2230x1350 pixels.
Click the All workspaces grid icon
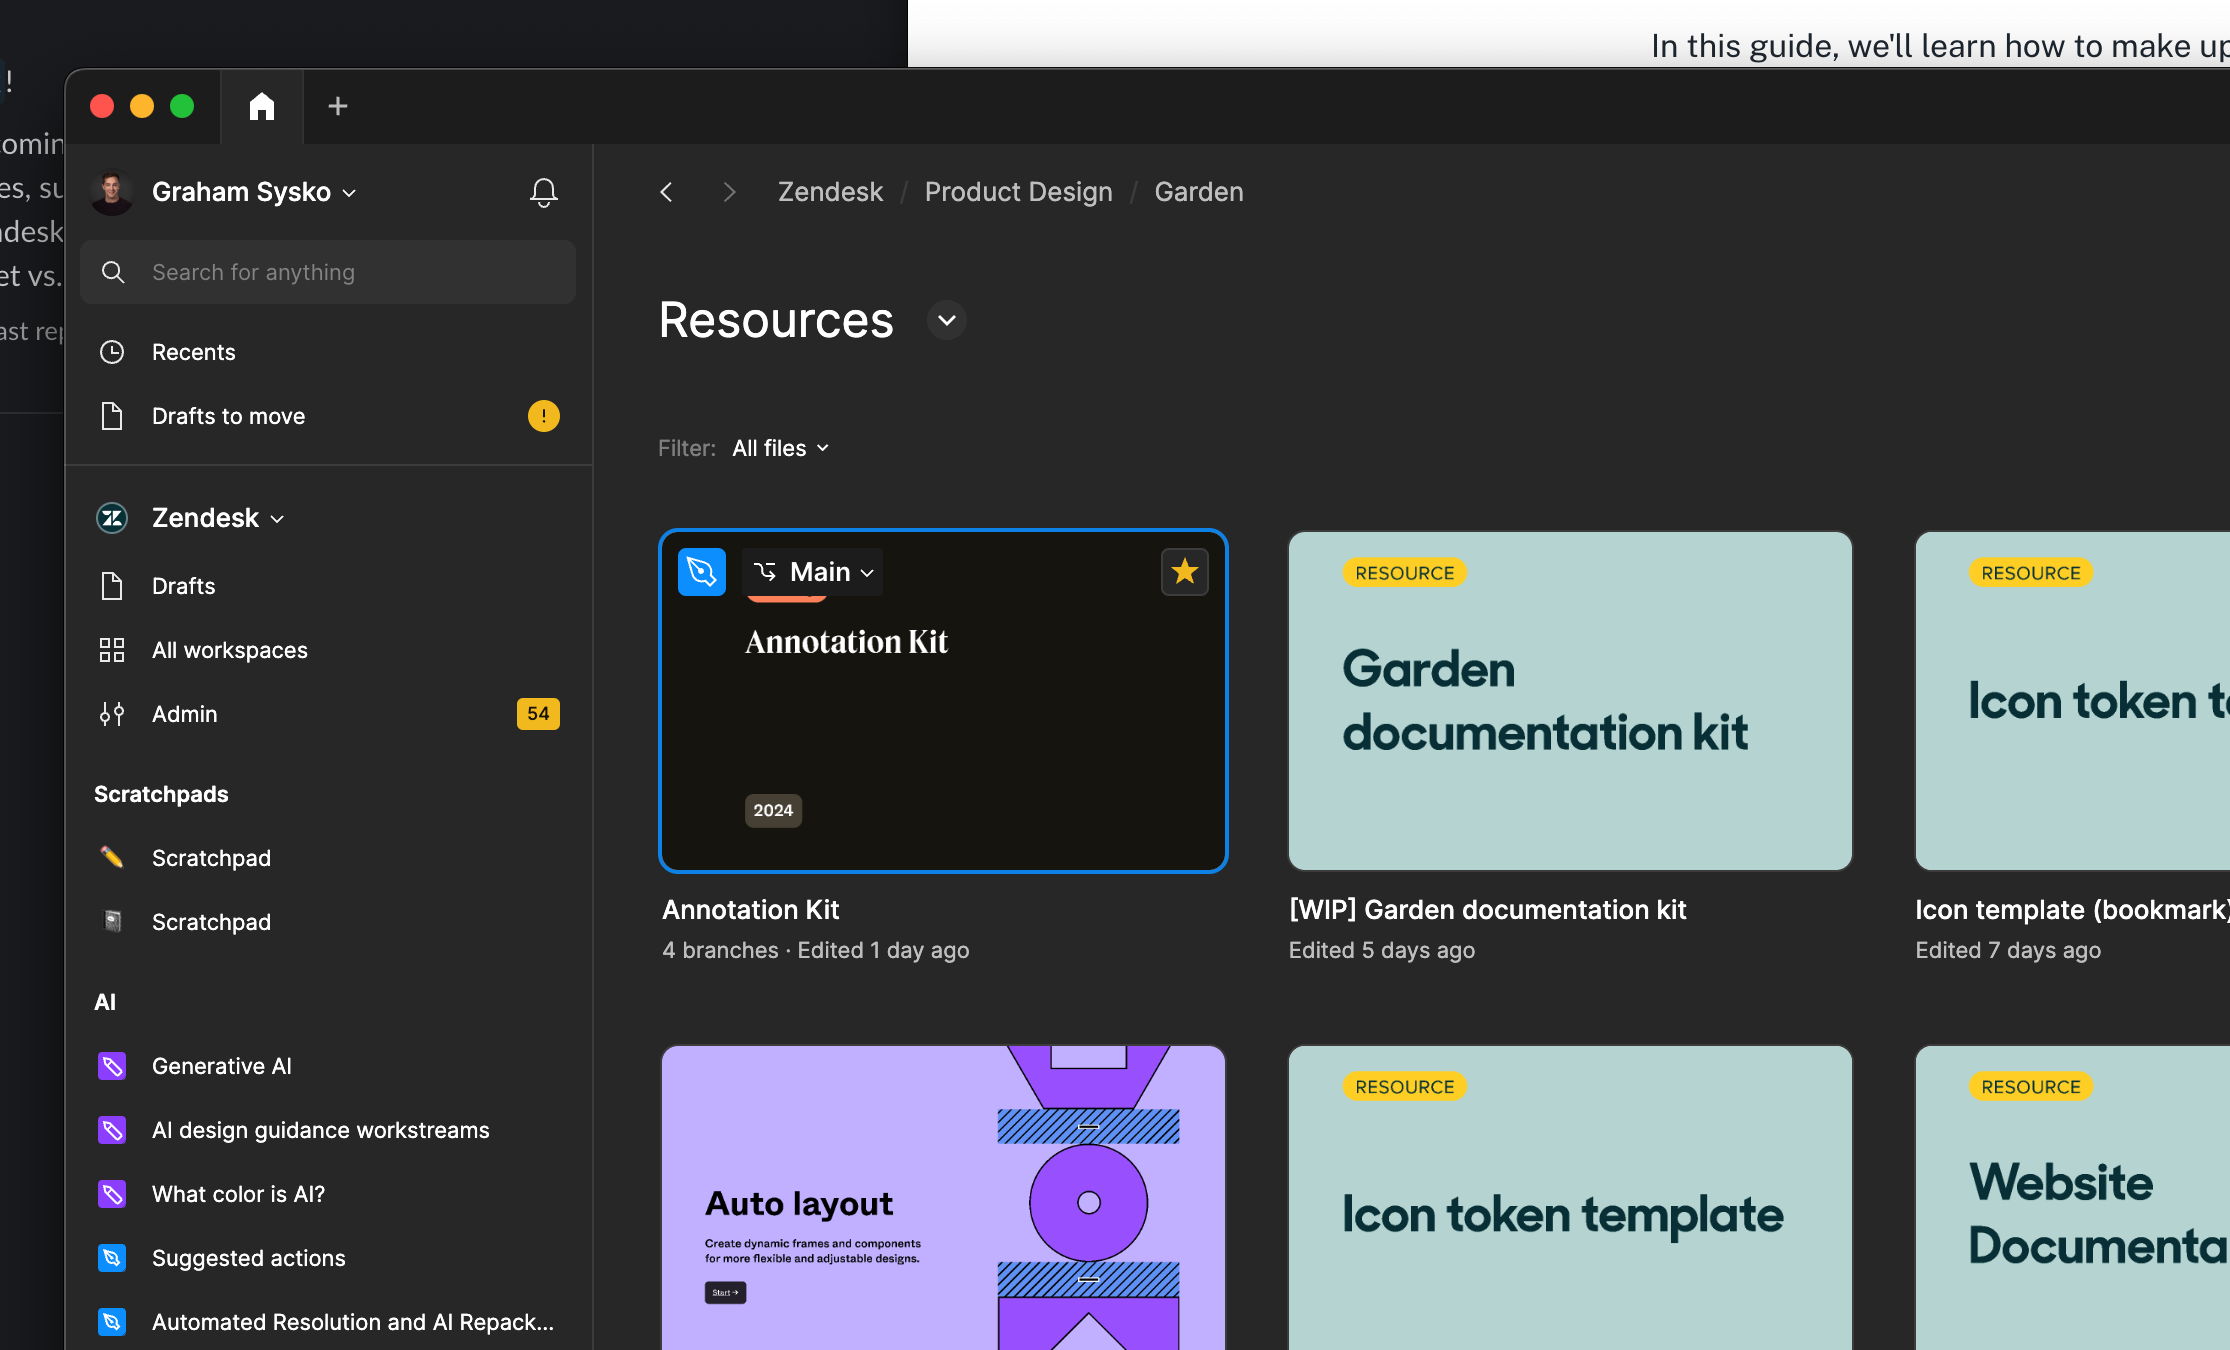pyautogui.click(x=112, y=650)
